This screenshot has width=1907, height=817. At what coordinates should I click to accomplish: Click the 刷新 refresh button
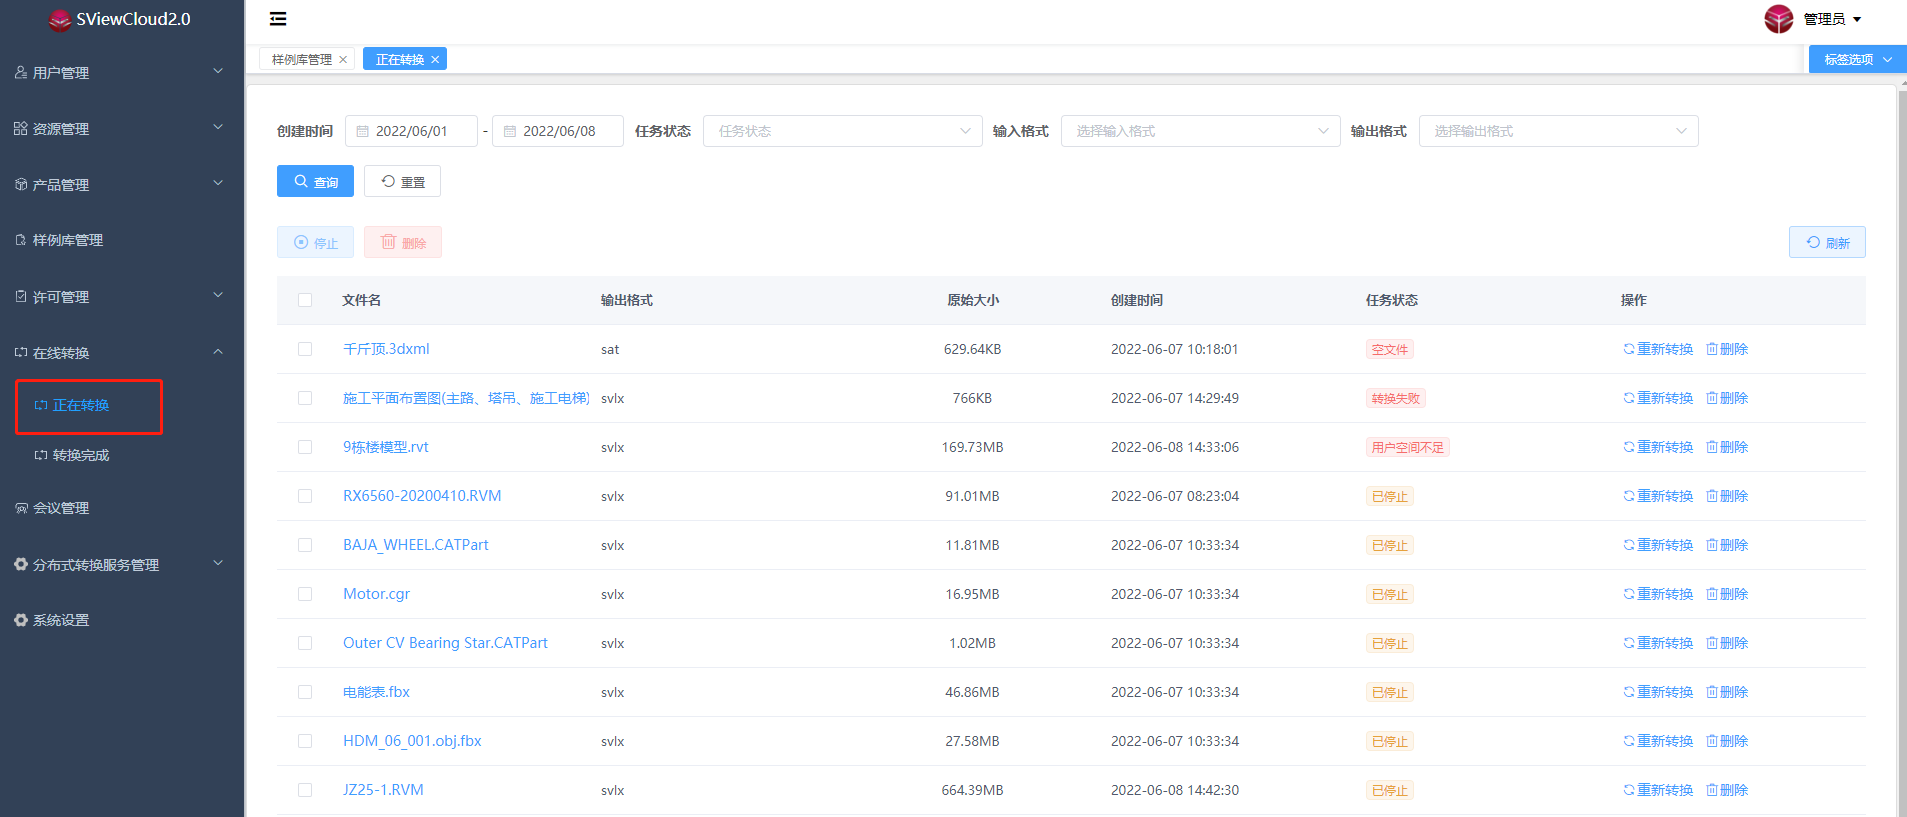[x=1826, y=243]
